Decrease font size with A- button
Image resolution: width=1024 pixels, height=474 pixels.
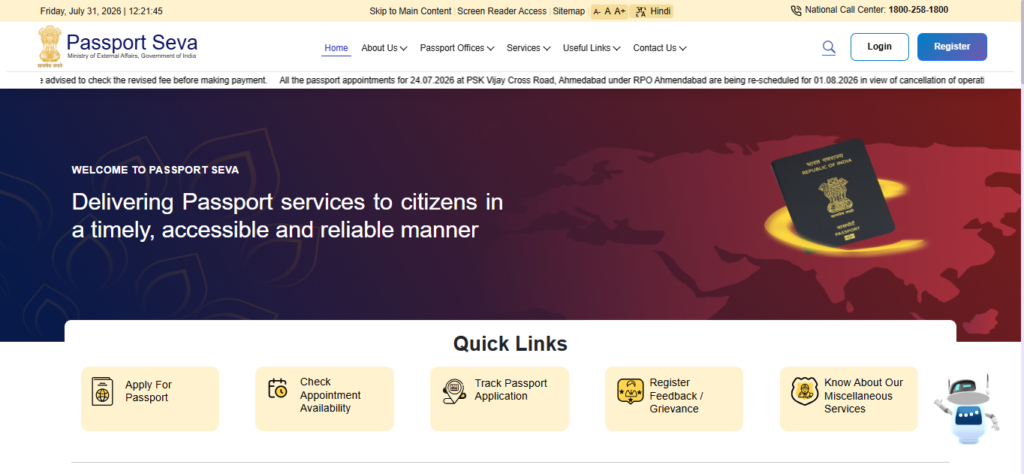tap(597, 11)
